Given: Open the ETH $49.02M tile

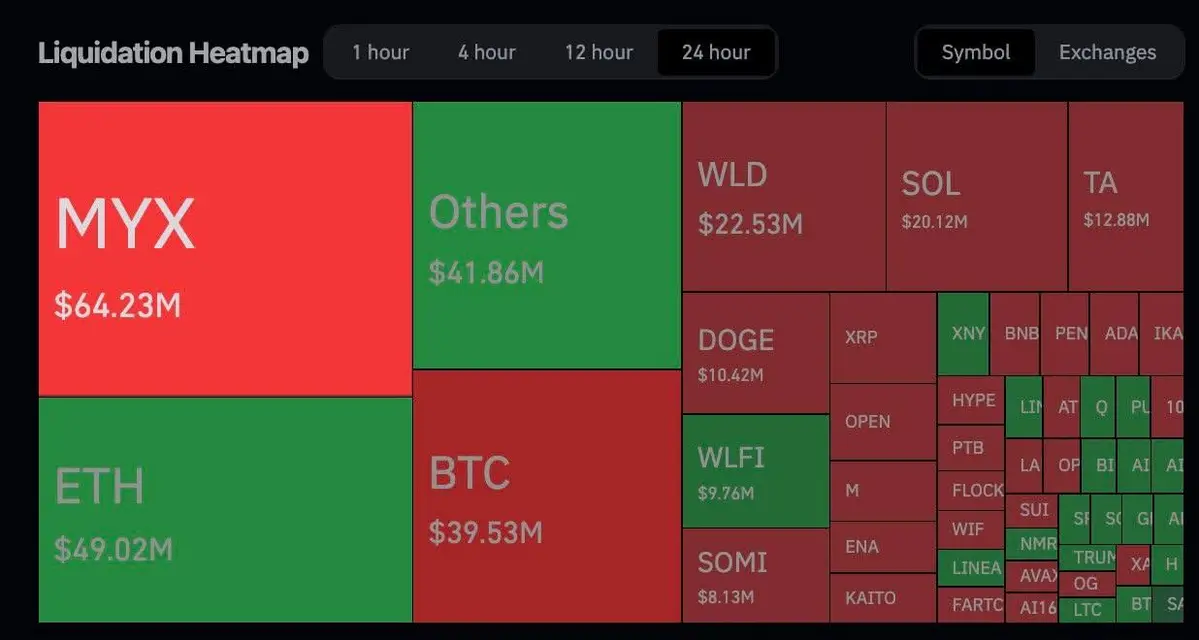Looking at the screenshot, I should pos(225,510).
